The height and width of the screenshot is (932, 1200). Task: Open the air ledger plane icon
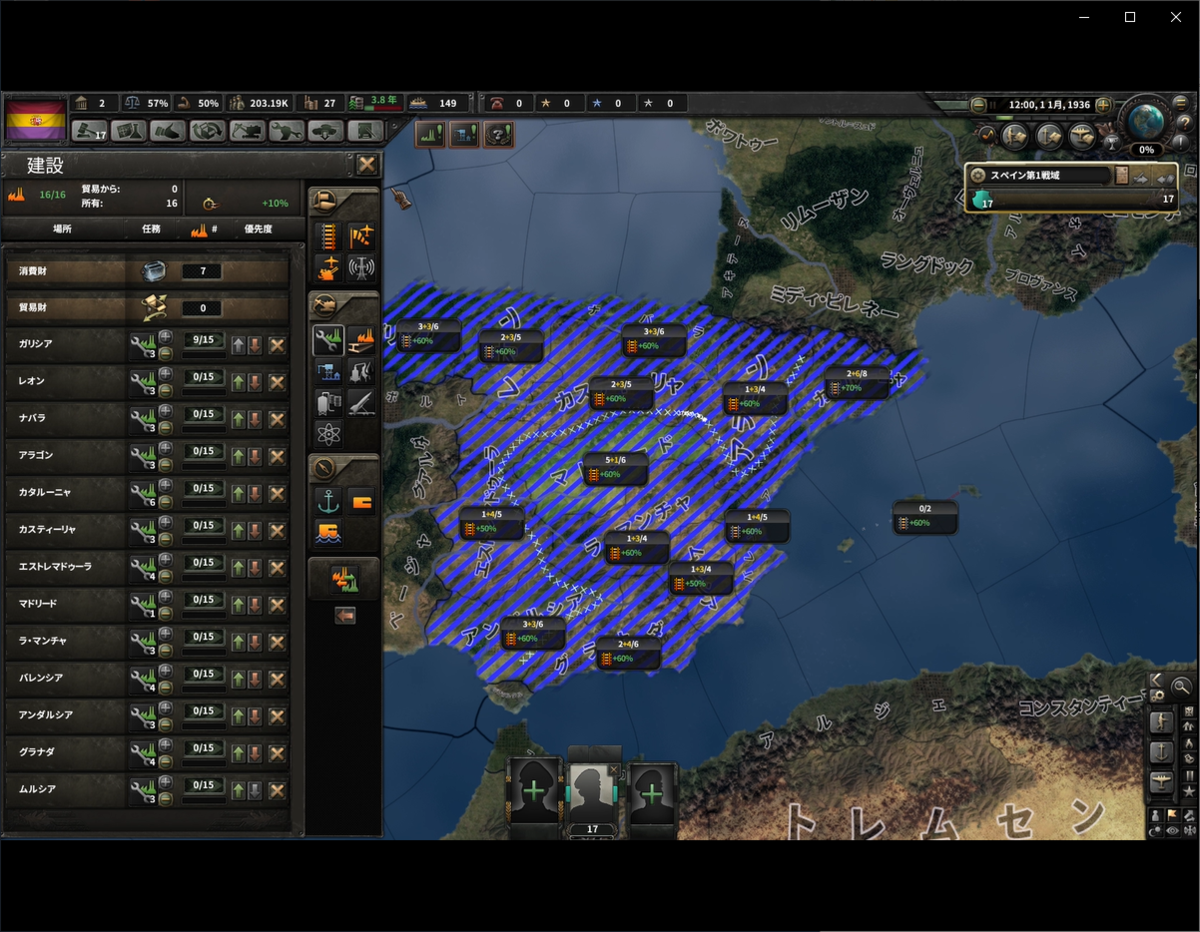1081,135
